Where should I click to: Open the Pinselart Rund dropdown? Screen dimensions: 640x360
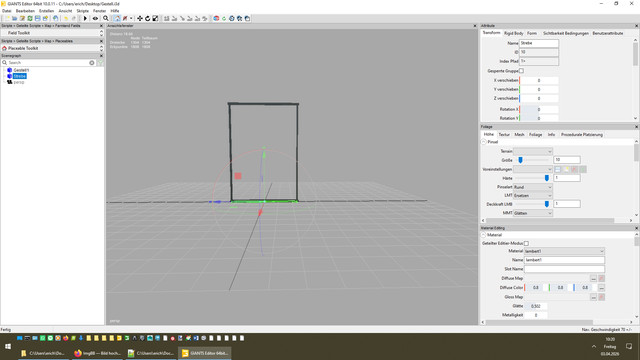(533, 187)
